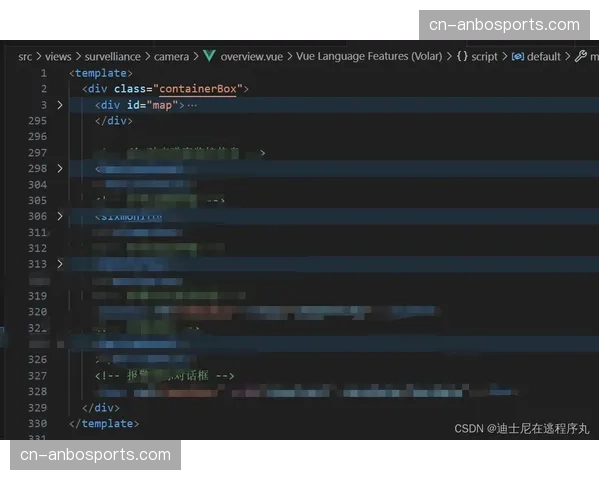Select the default breadcrumb item

(543, 57)
